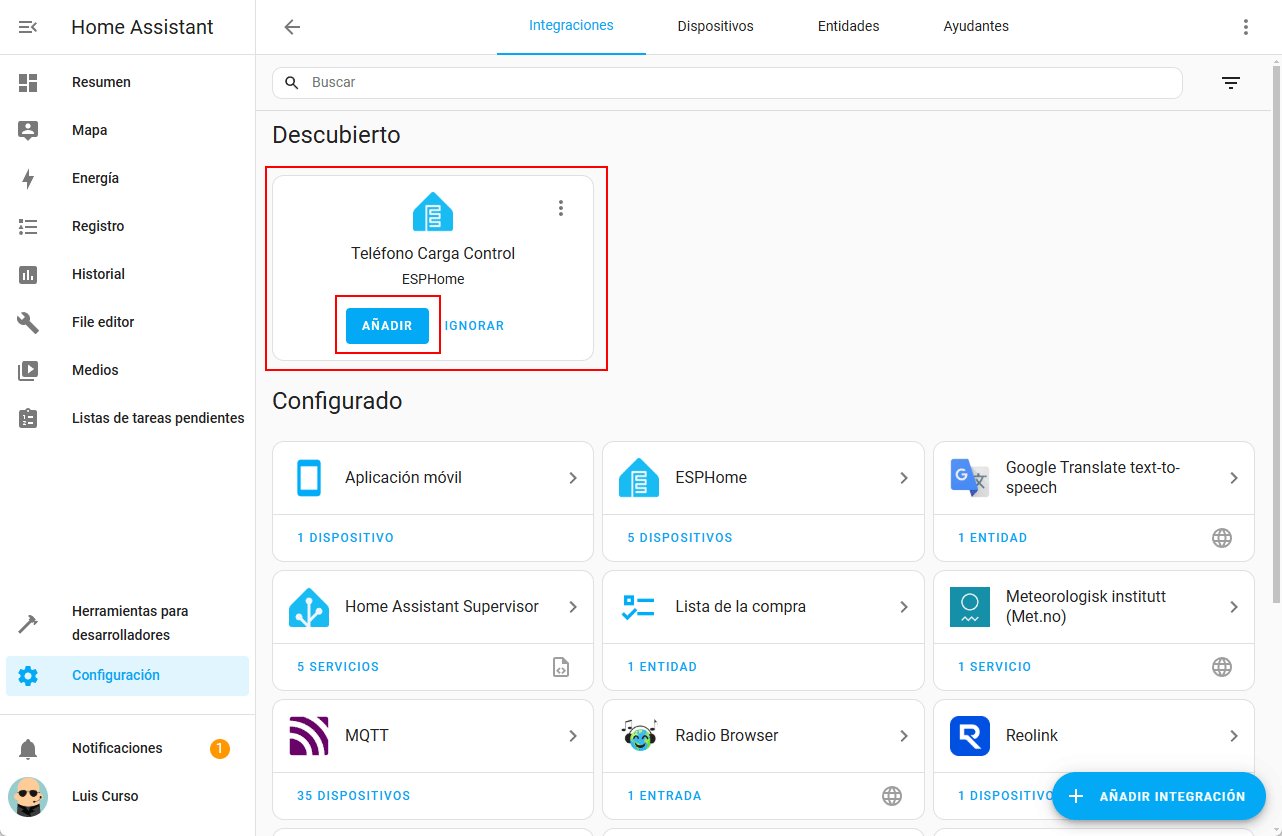Open File editor wrench icon
This screenshot has height=836, width=1282.
28,322
